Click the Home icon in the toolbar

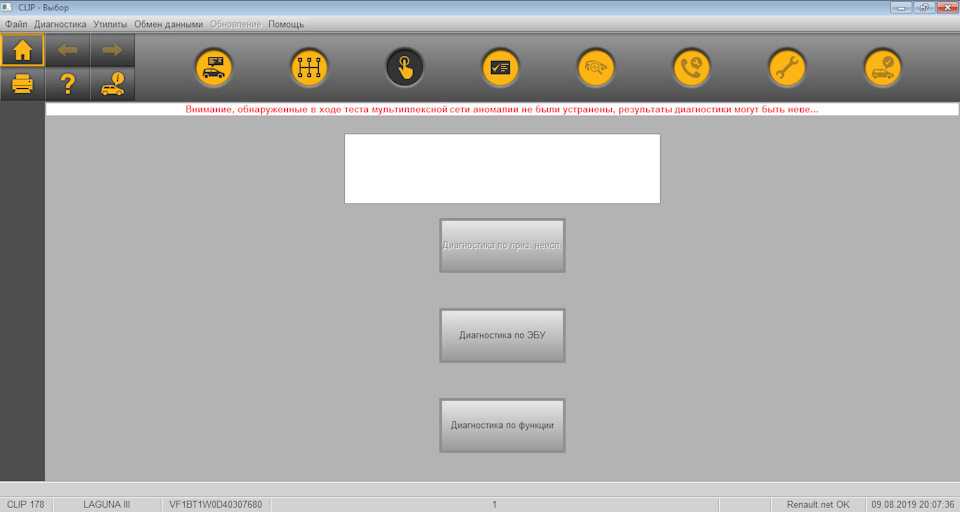[22, 50]
